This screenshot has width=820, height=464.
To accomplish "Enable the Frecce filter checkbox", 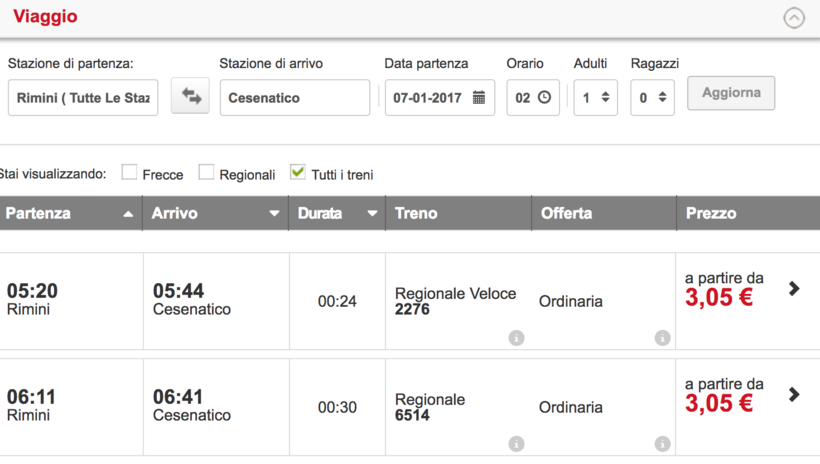I will pos(129,173).
